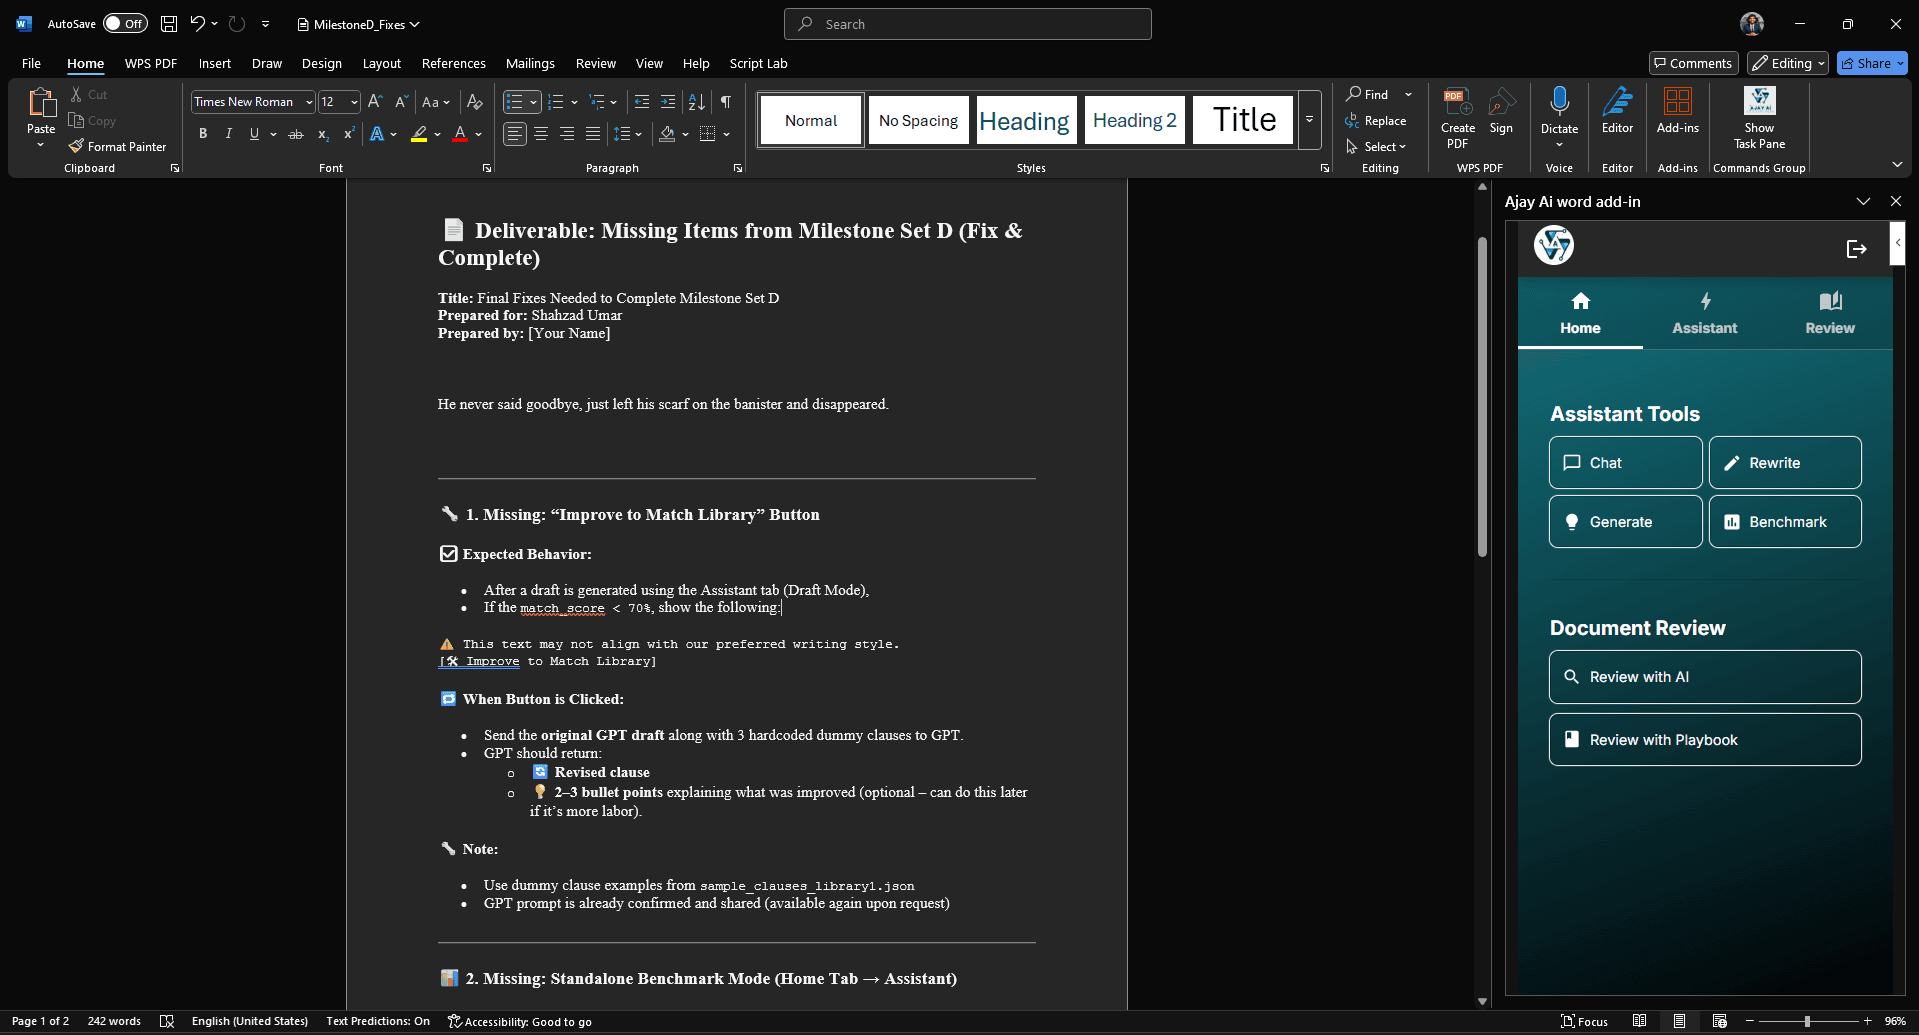Open the Editor proofing tool
The height and width of the screenshot is (1035, 1919).
click(1617, 111)
